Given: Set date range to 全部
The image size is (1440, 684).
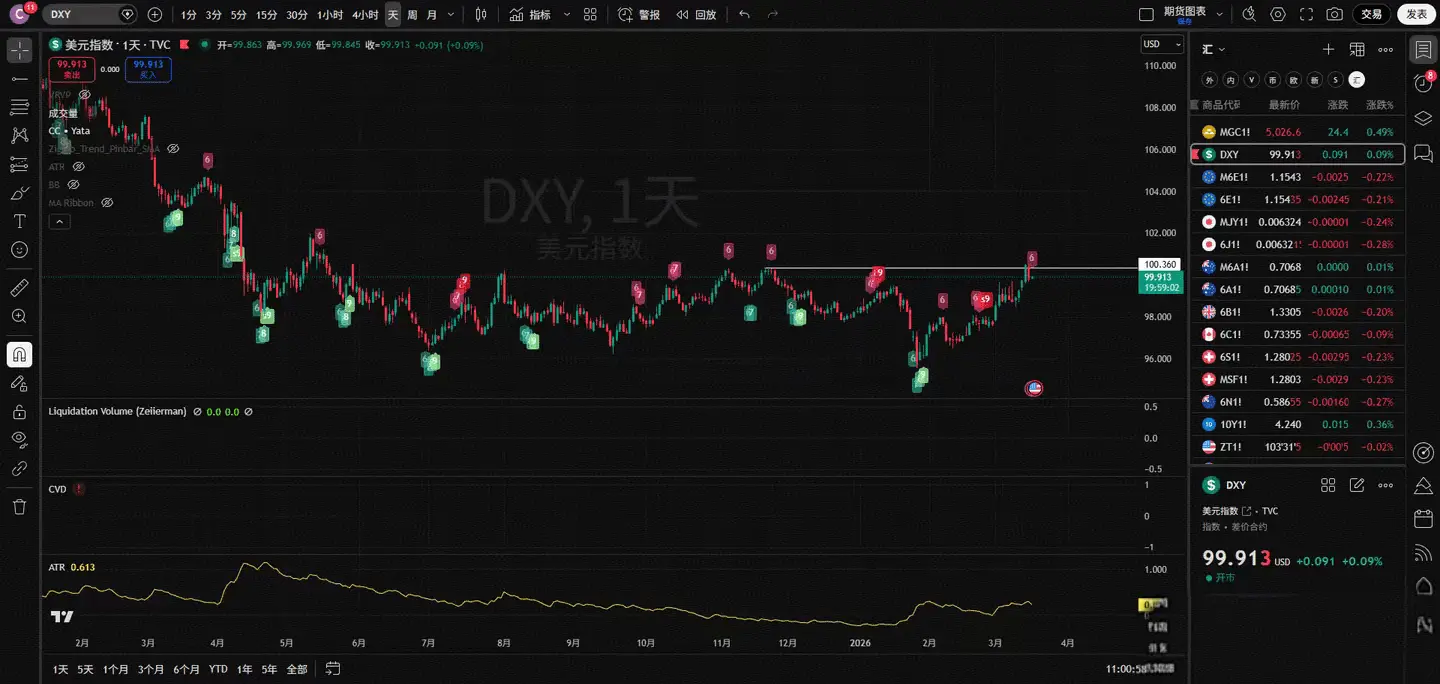Looking at the screenshot, I should point(297,669).
